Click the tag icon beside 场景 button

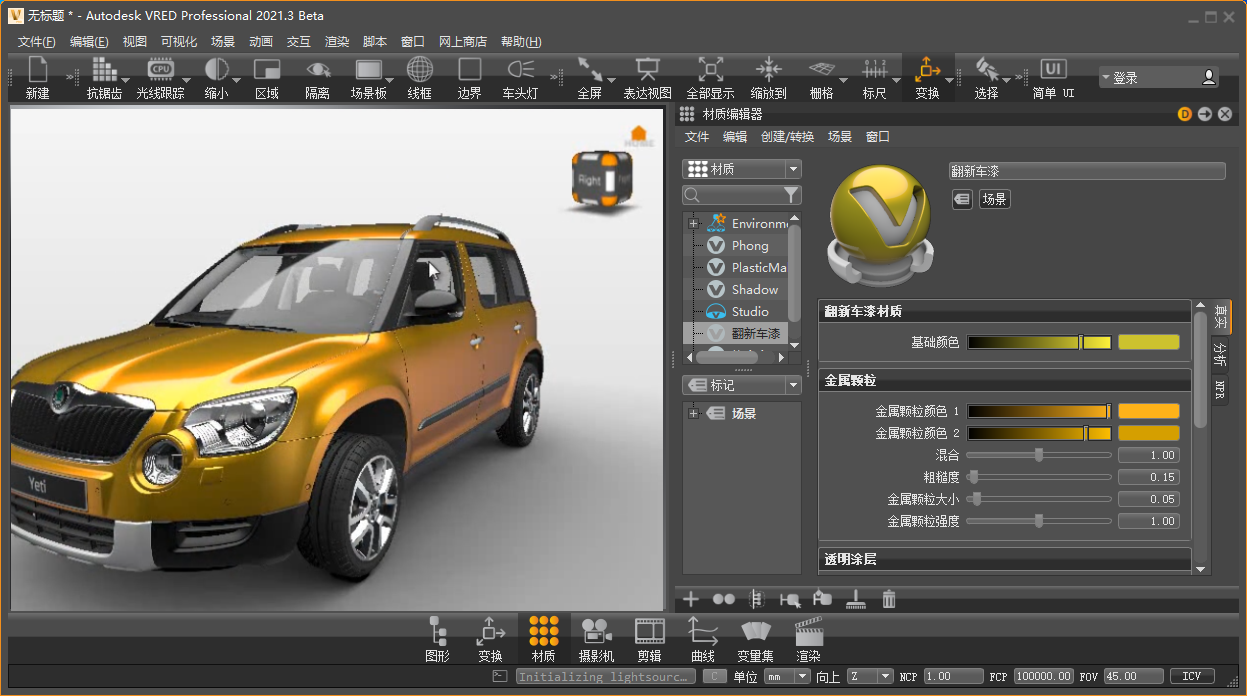[961, 199]
